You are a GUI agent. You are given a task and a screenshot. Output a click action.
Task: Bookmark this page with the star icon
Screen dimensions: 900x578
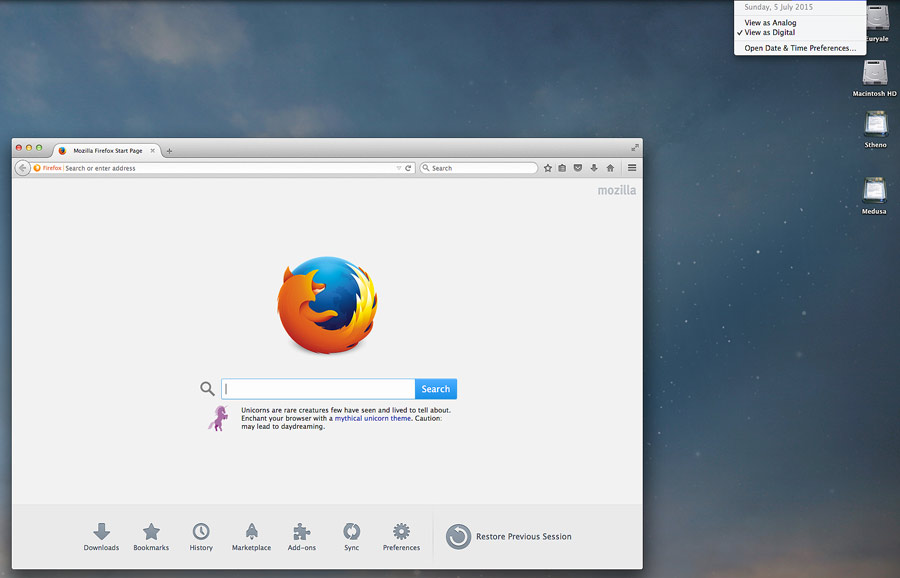coord(548,168)
